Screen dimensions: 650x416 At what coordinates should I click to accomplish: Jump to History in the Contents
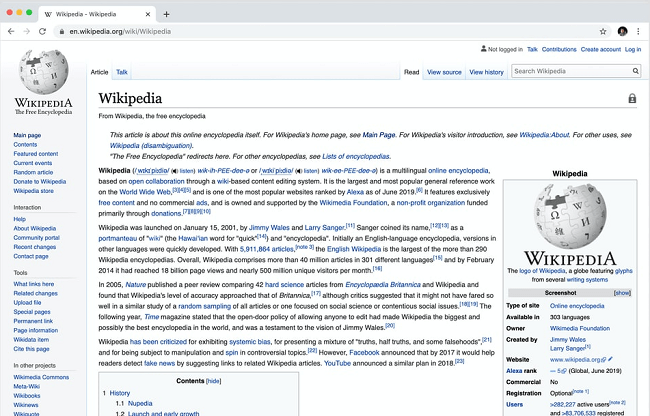[120, 393]
